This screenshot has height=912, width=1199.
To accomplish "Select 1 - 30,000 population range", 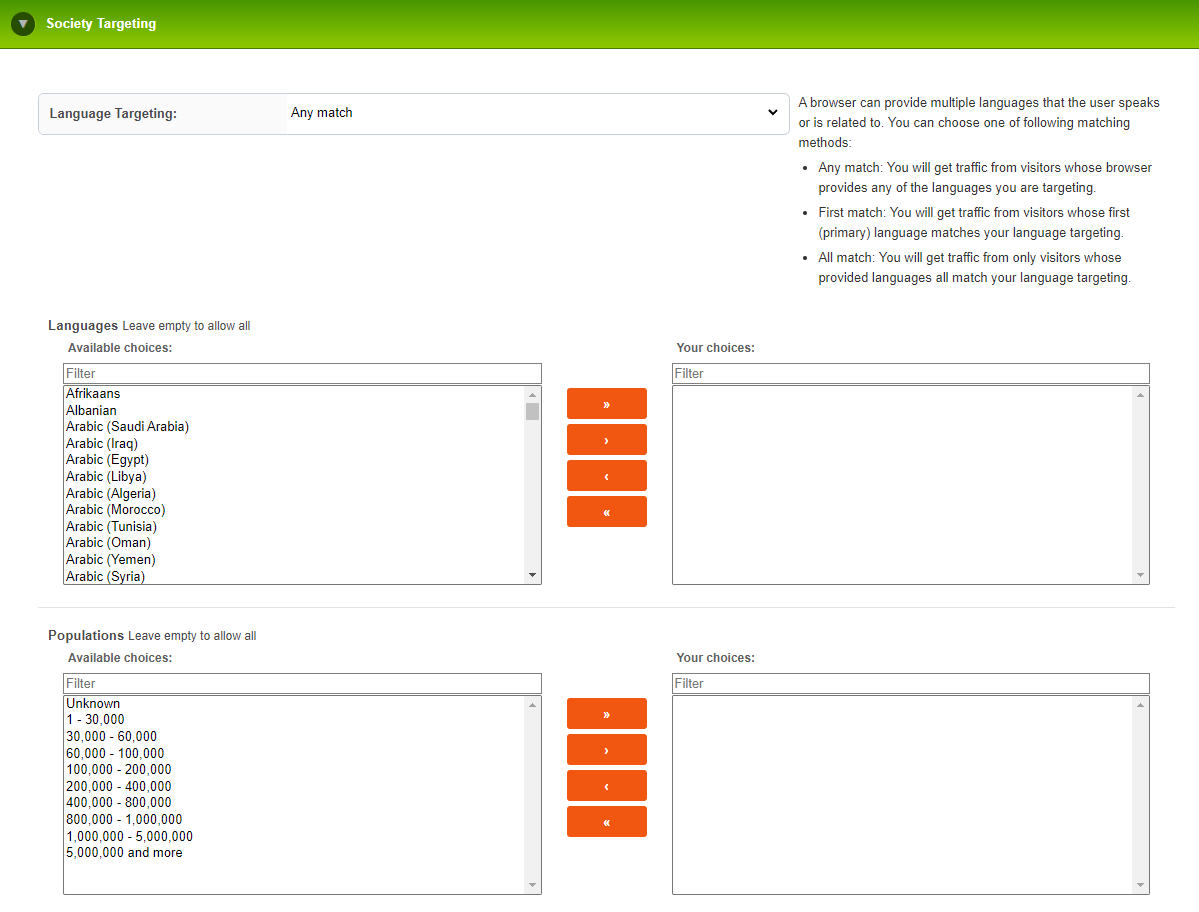I will 294,719.
